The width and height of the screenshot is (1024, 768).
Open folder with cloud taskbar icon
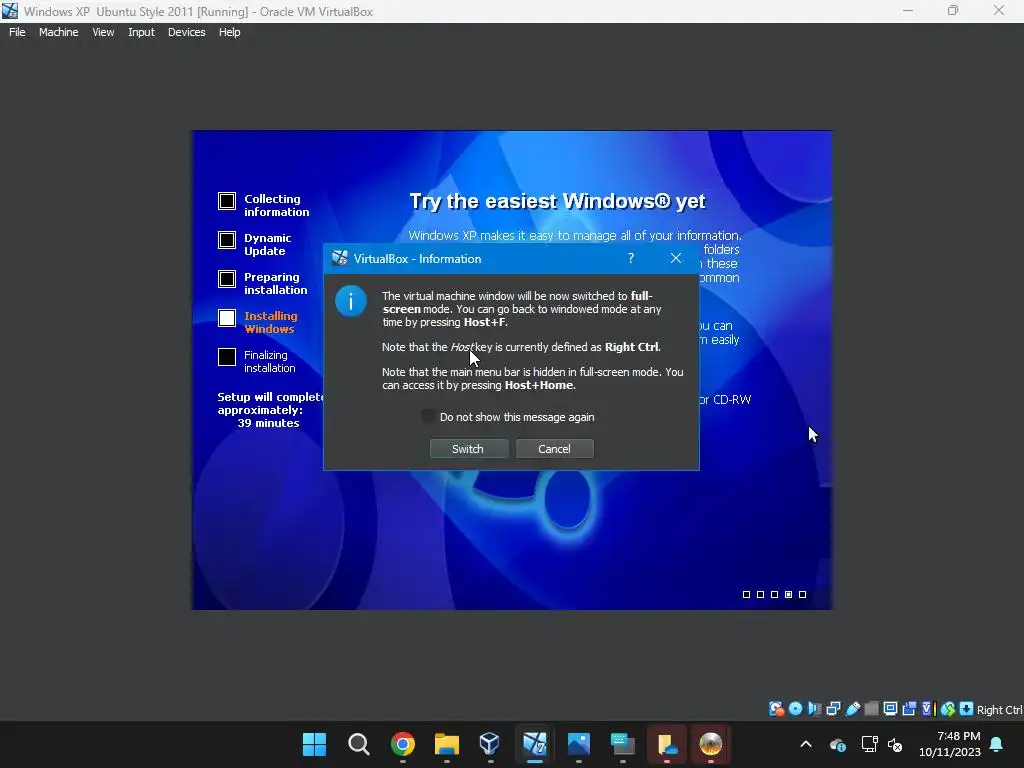click(x=667, y=744)
